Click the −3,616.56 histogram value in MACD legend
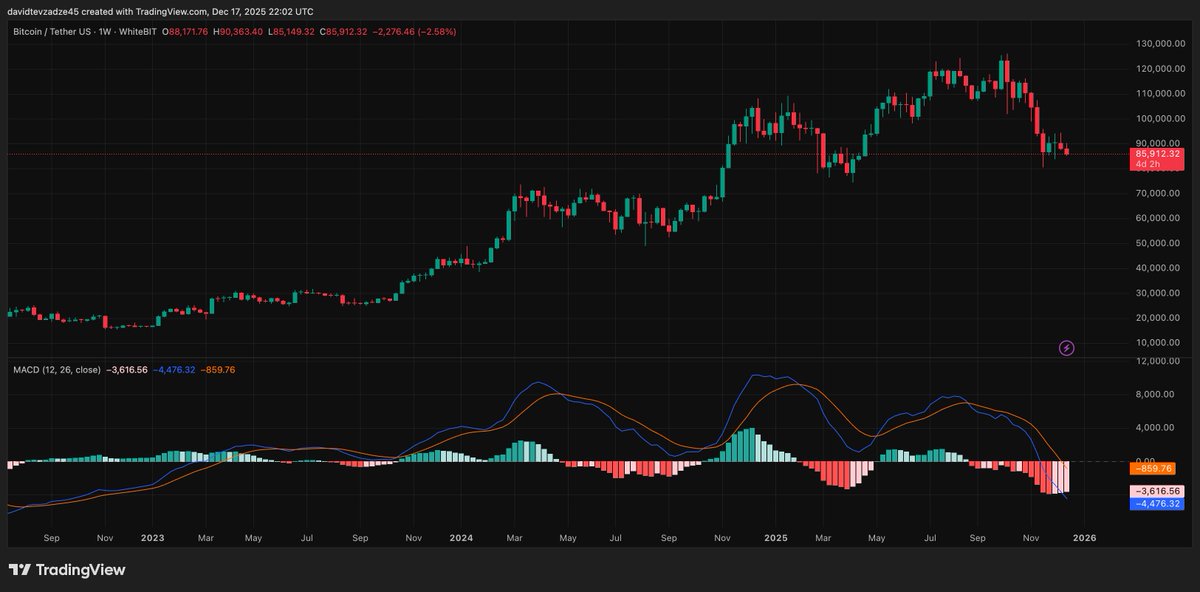 [x=127, y=370]
